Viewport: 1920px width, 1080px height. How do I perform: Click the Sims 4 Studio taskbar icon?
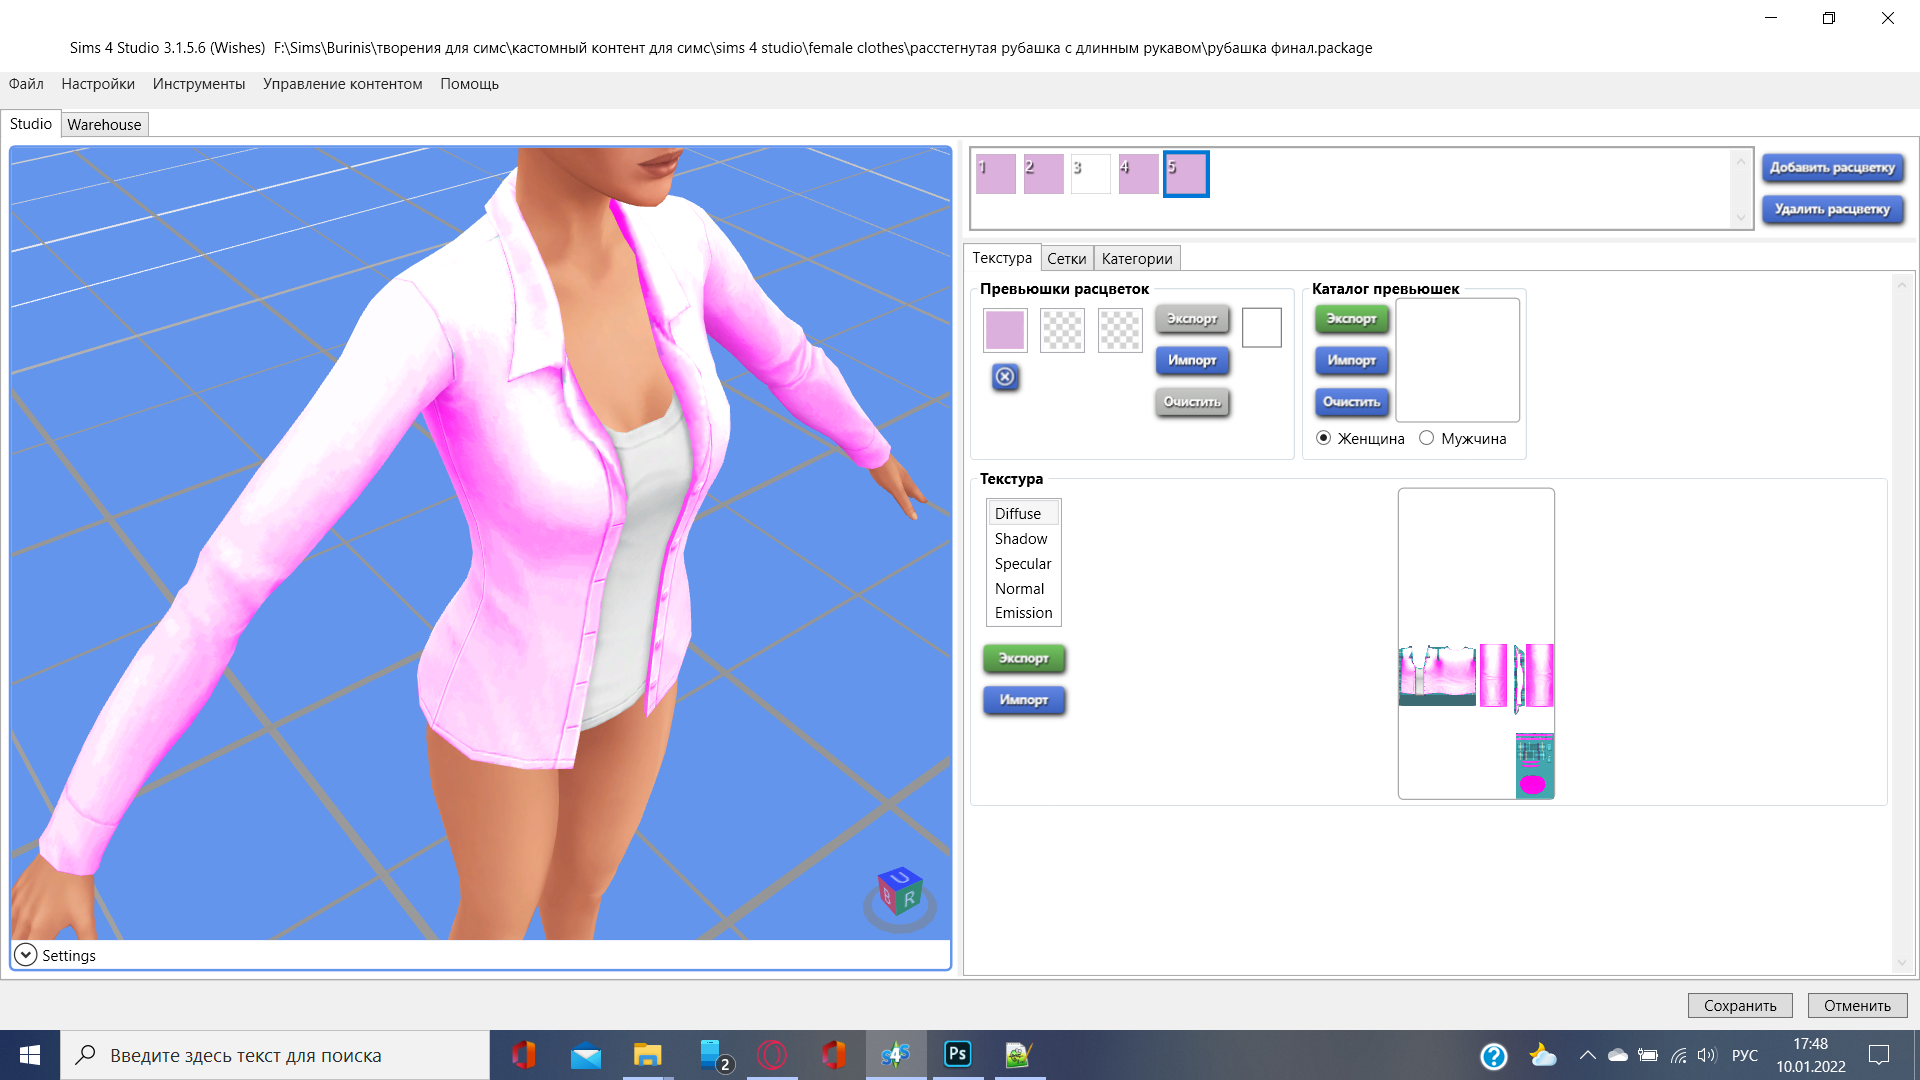pos(895,1054)
